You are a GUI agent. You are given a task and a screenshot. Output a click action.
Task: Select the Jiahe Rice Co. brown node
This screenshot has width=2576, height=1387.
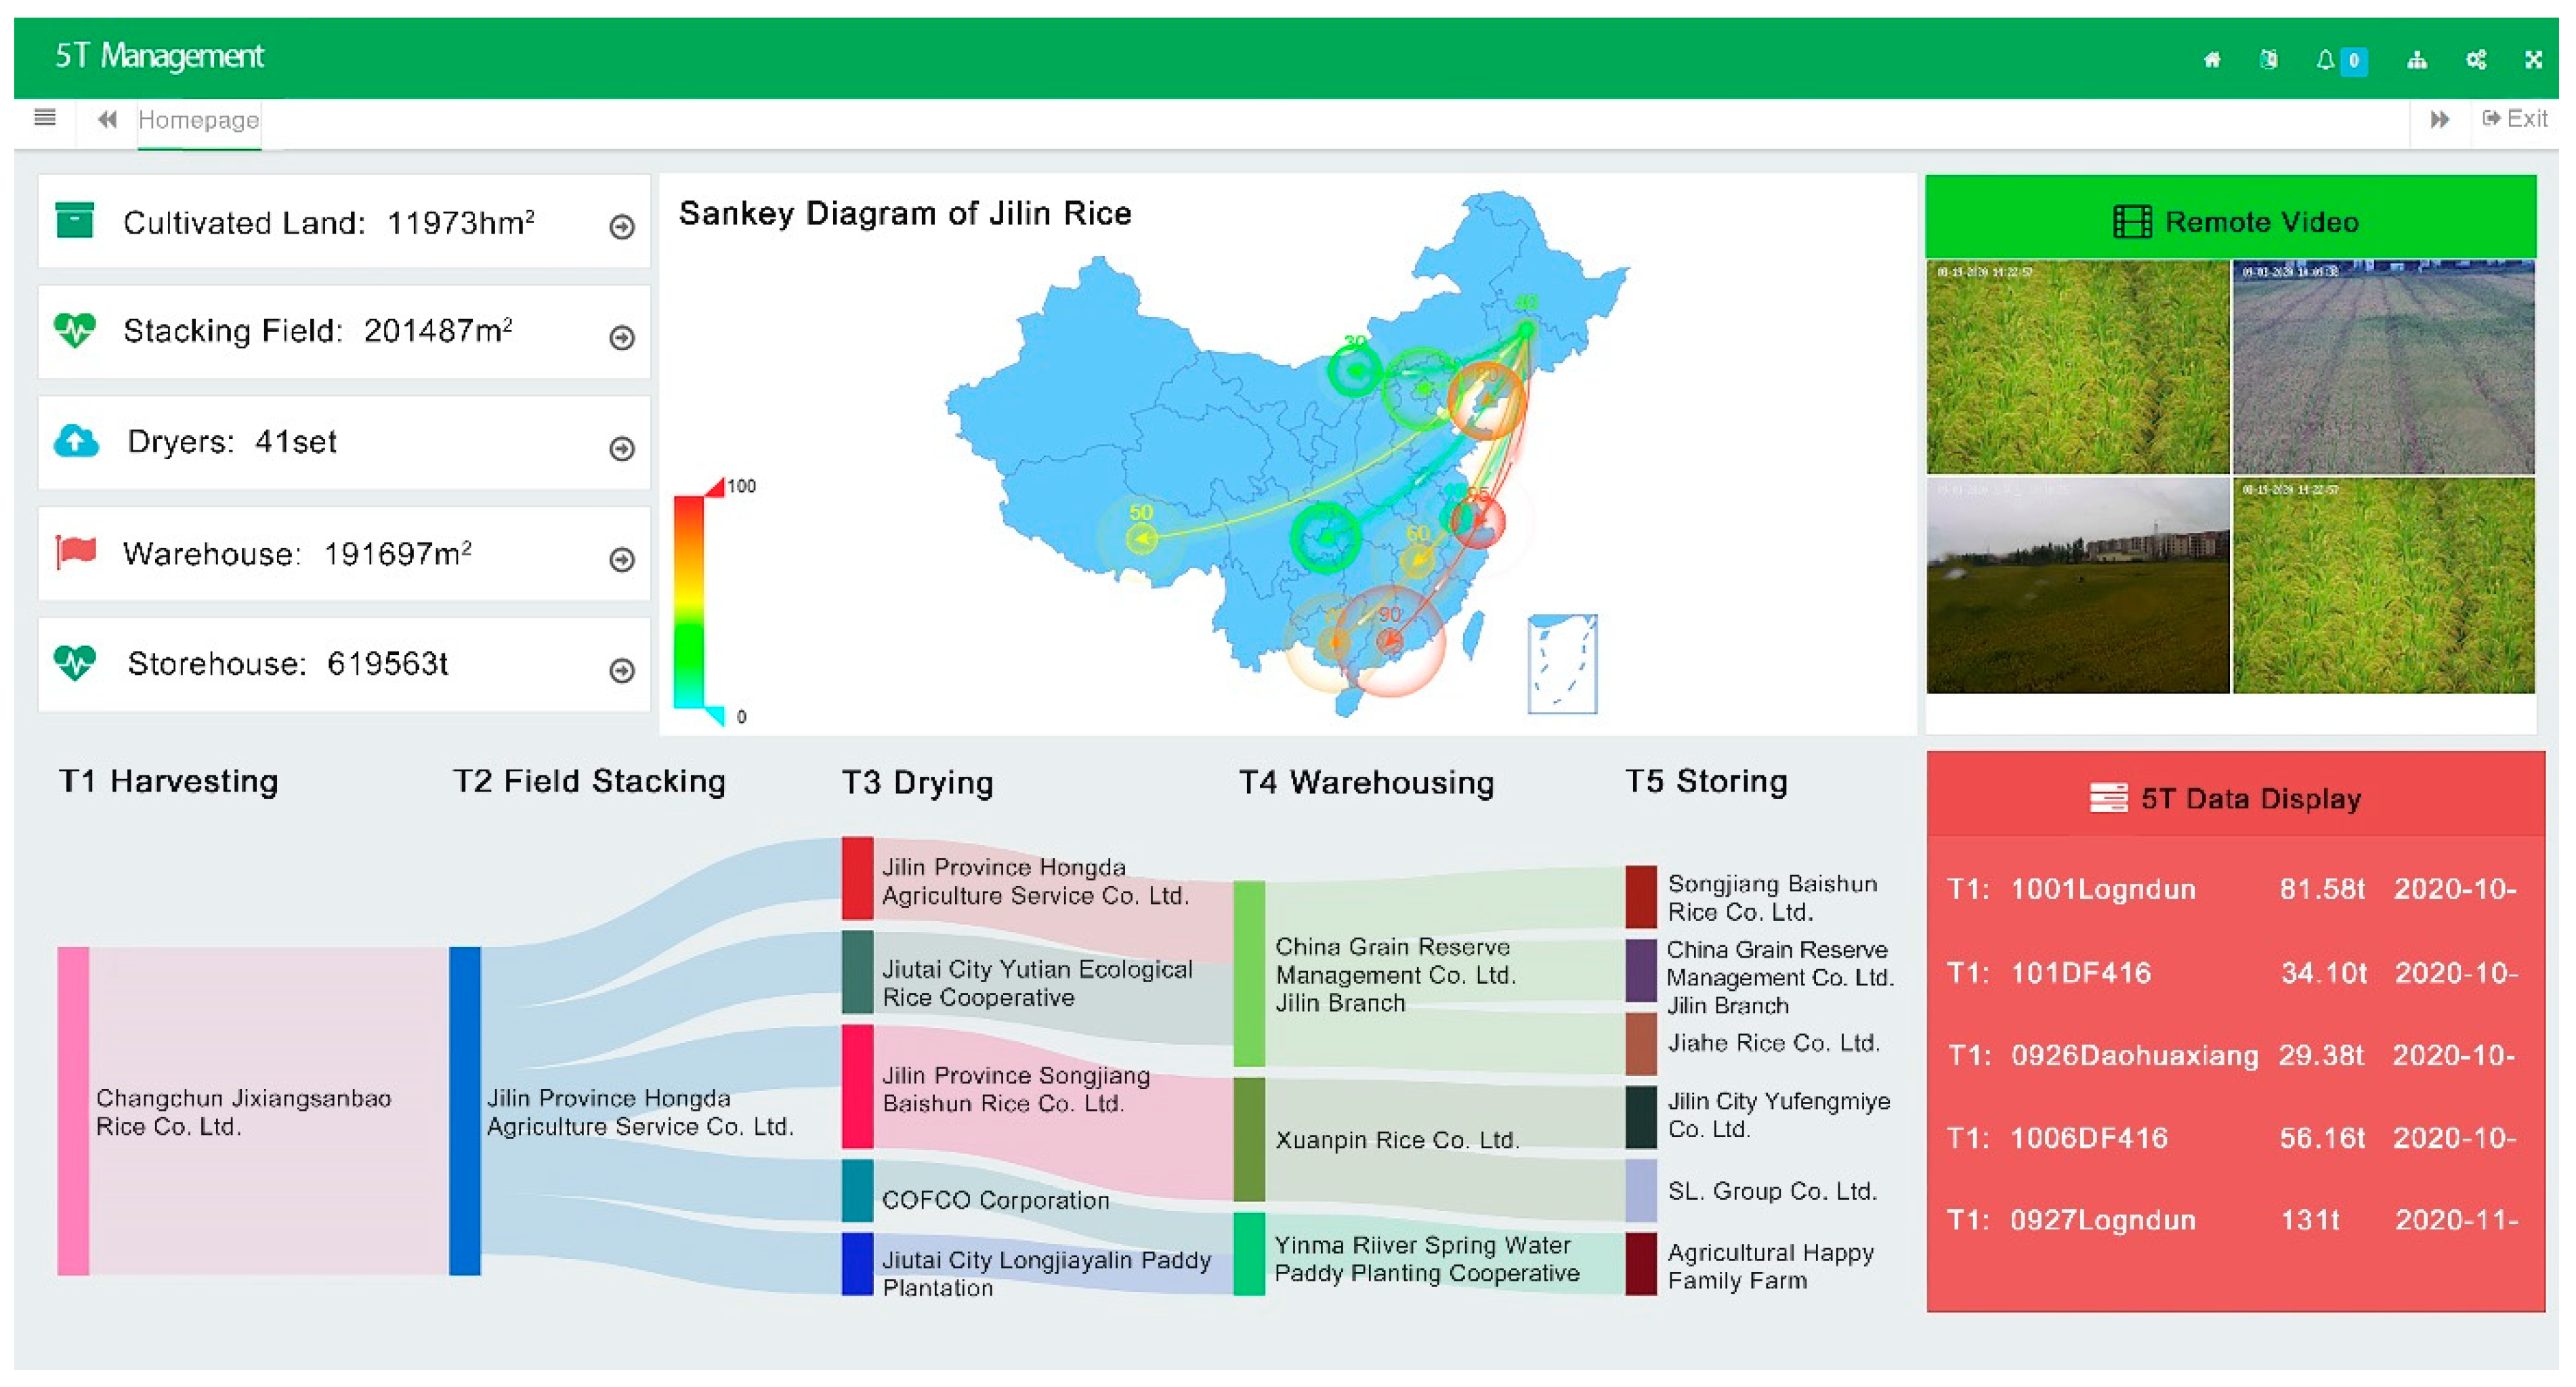1641,1043
